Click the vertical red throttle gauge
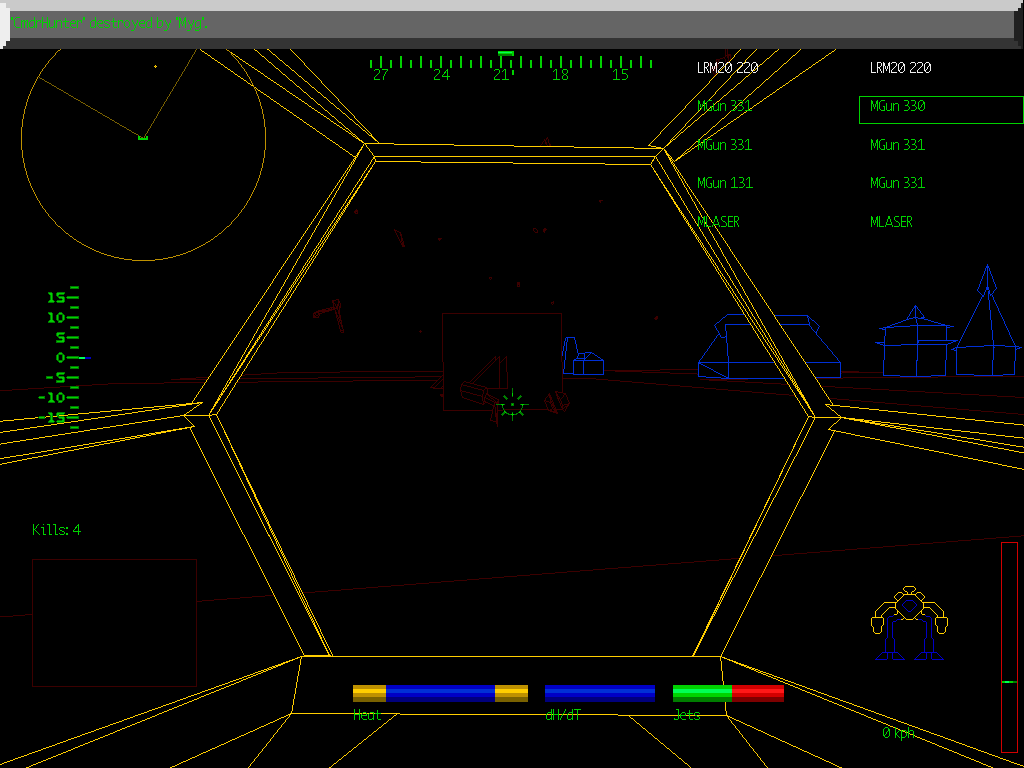The width and height of the screenshot is (1024, 768). point(1009,646)
